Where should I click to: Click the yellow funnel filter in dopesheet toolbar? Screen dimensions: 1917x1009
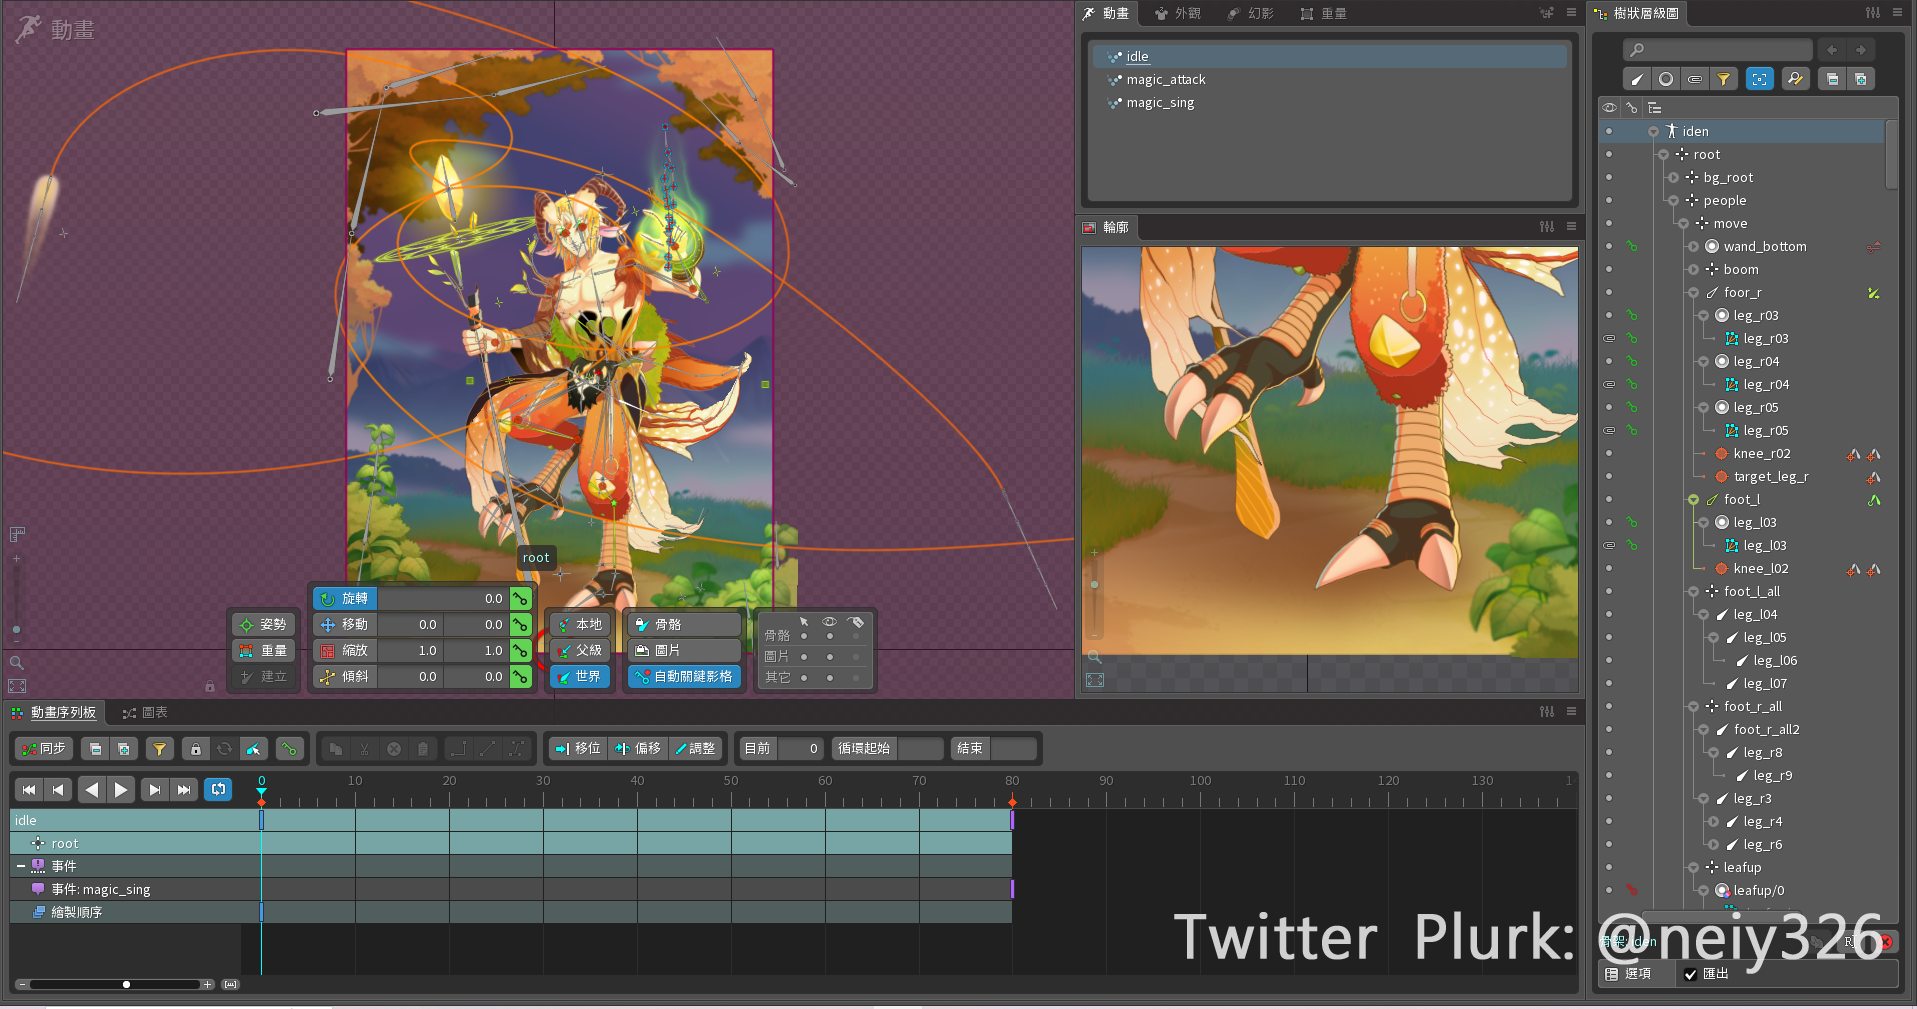pos(159,748)
